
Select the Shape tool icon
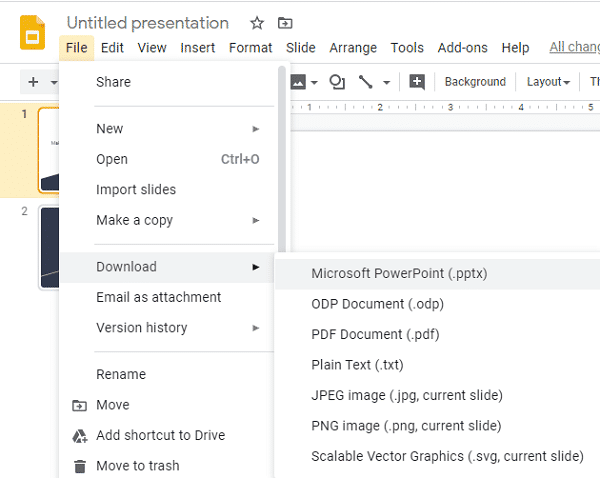(337, 82)
